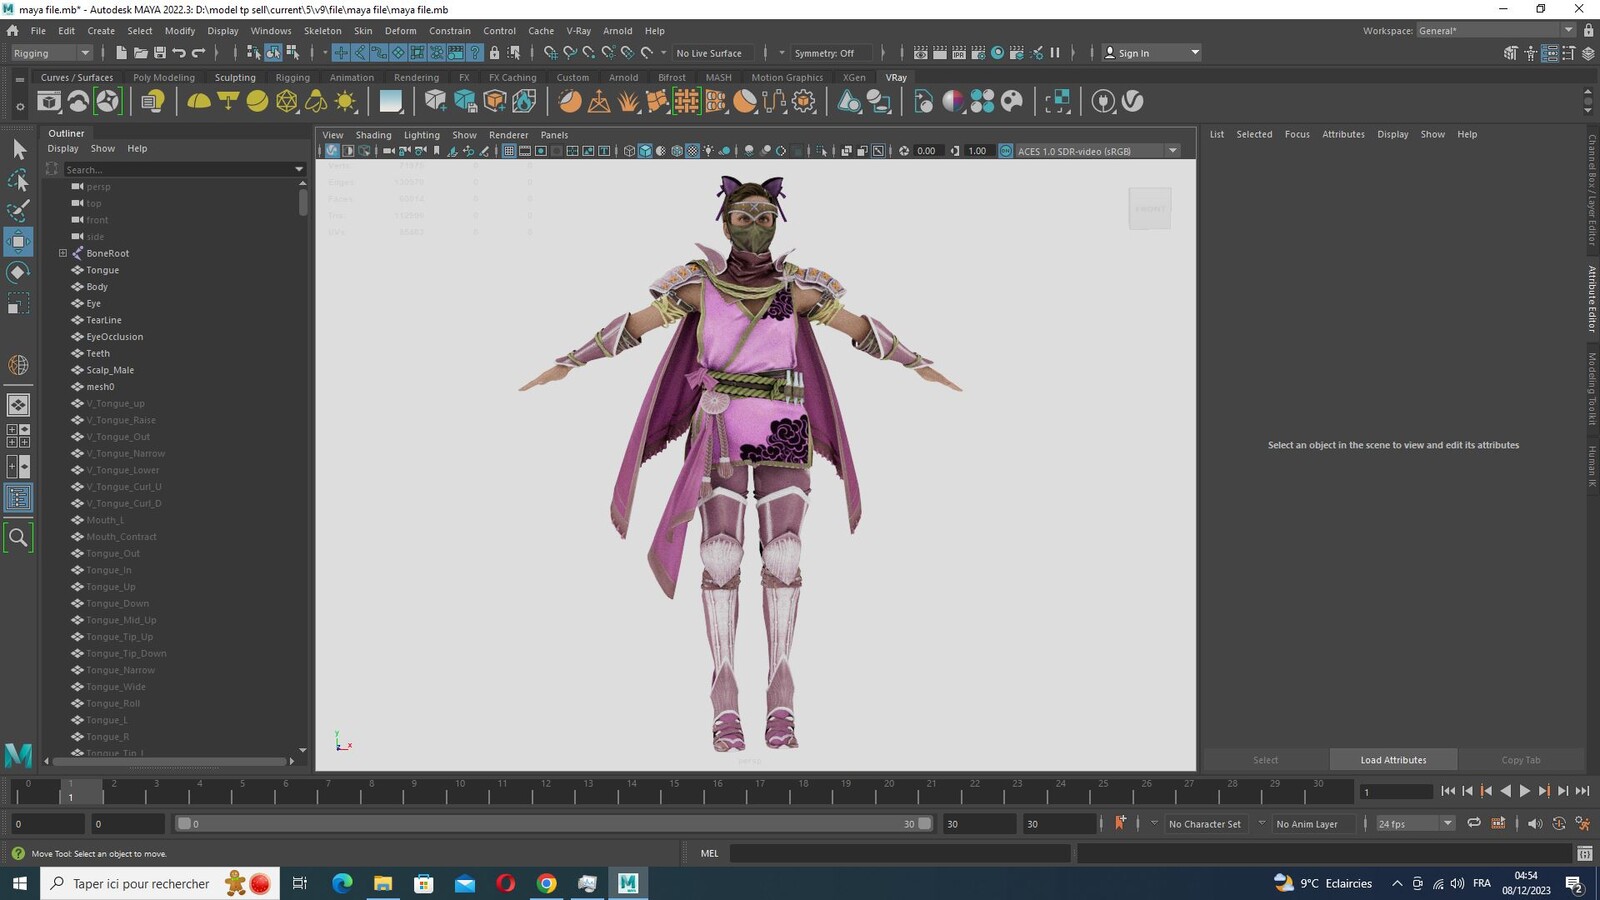Switch to the Arnold shelf tab
1600x900 pixels.
pyautogui.click(x=623, y=77)
